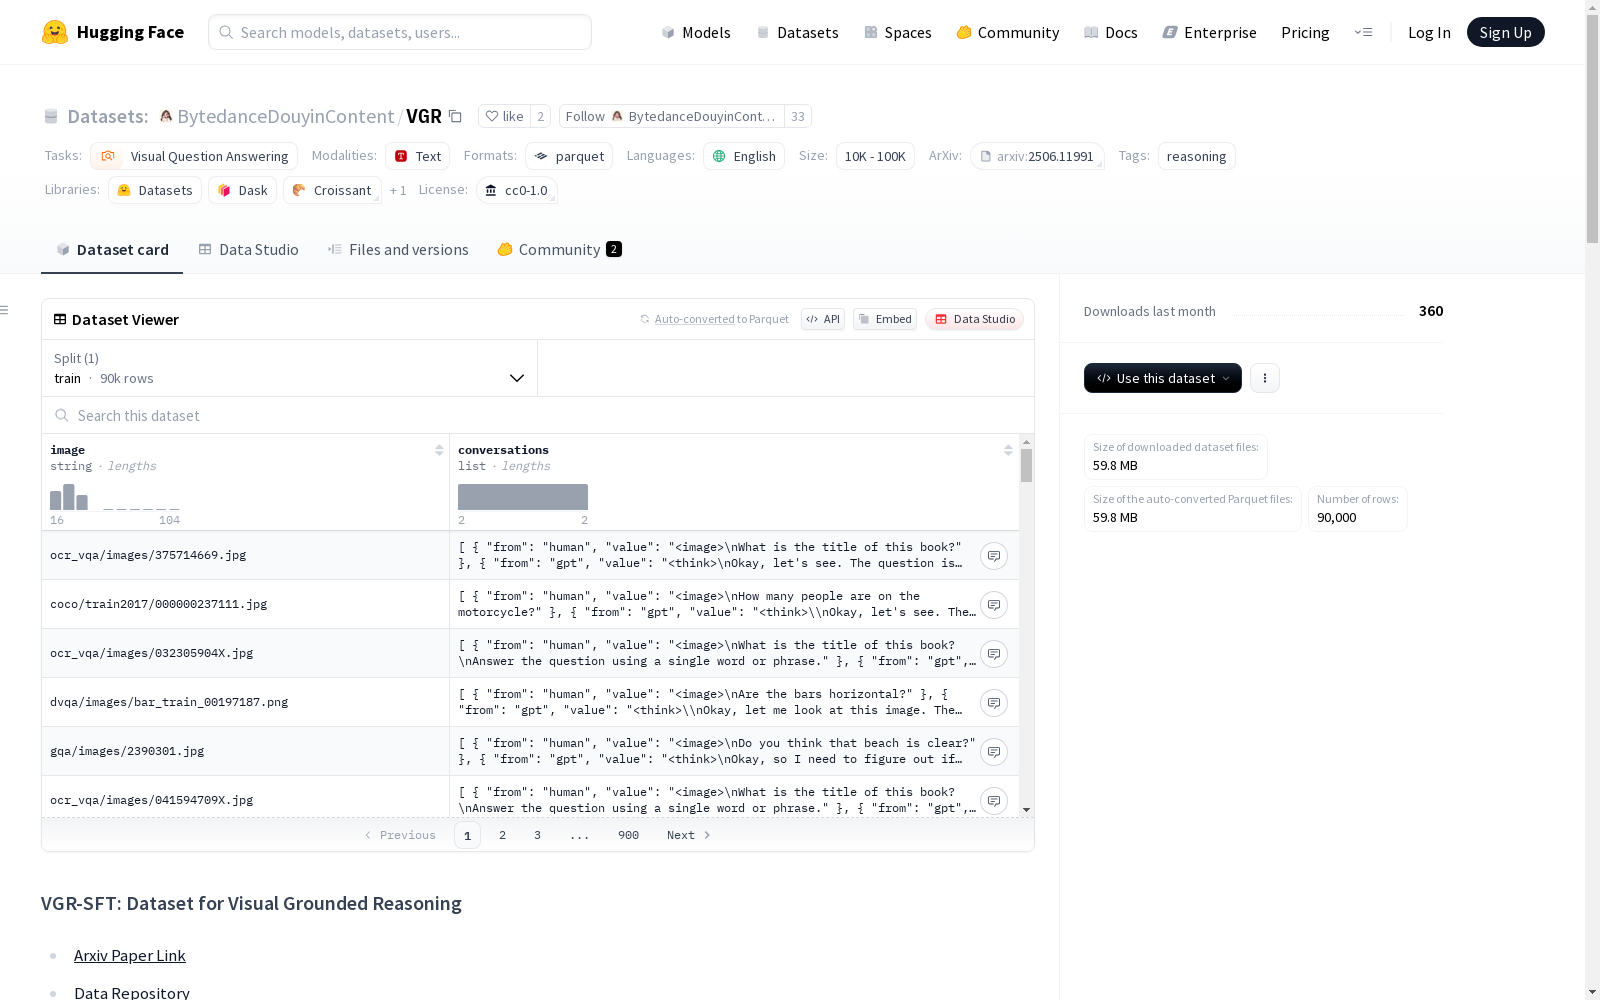Viewport: 1600px width, 1000px height.
Task: Click the Visual Question Answering task tag
Action: pyautogui.click(x=194, y=156)
